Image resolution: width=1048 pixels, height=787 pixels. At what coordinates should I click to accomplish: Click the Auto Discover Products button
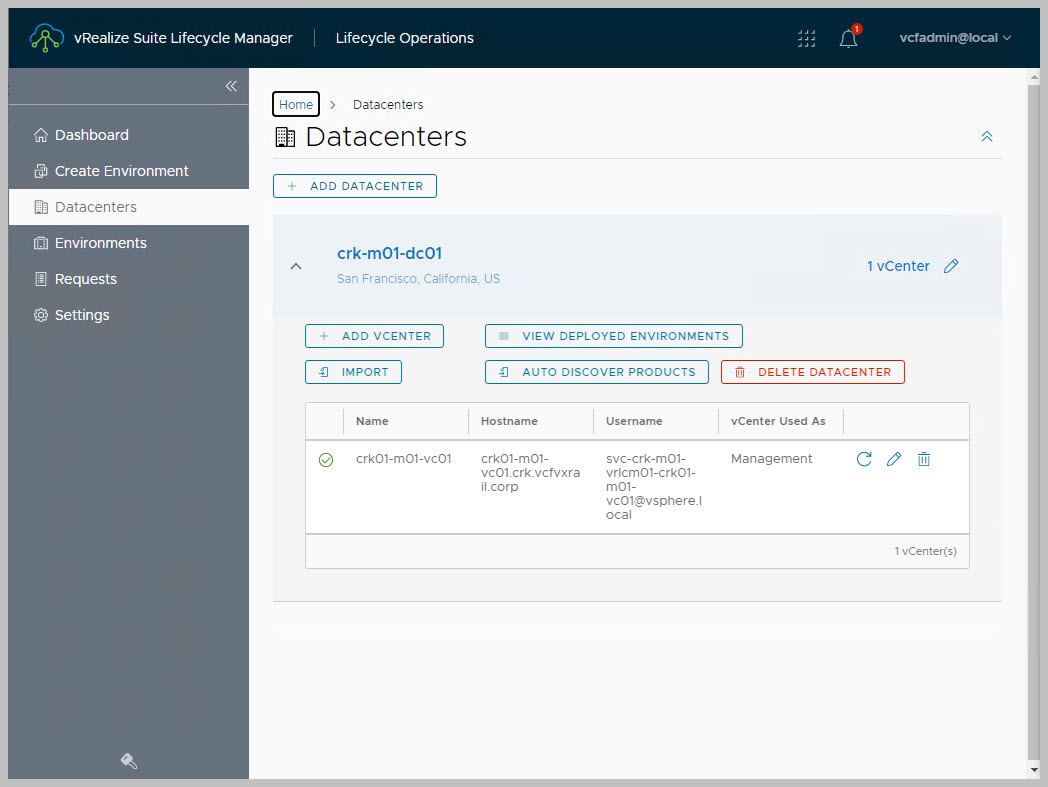pos(596,372)
